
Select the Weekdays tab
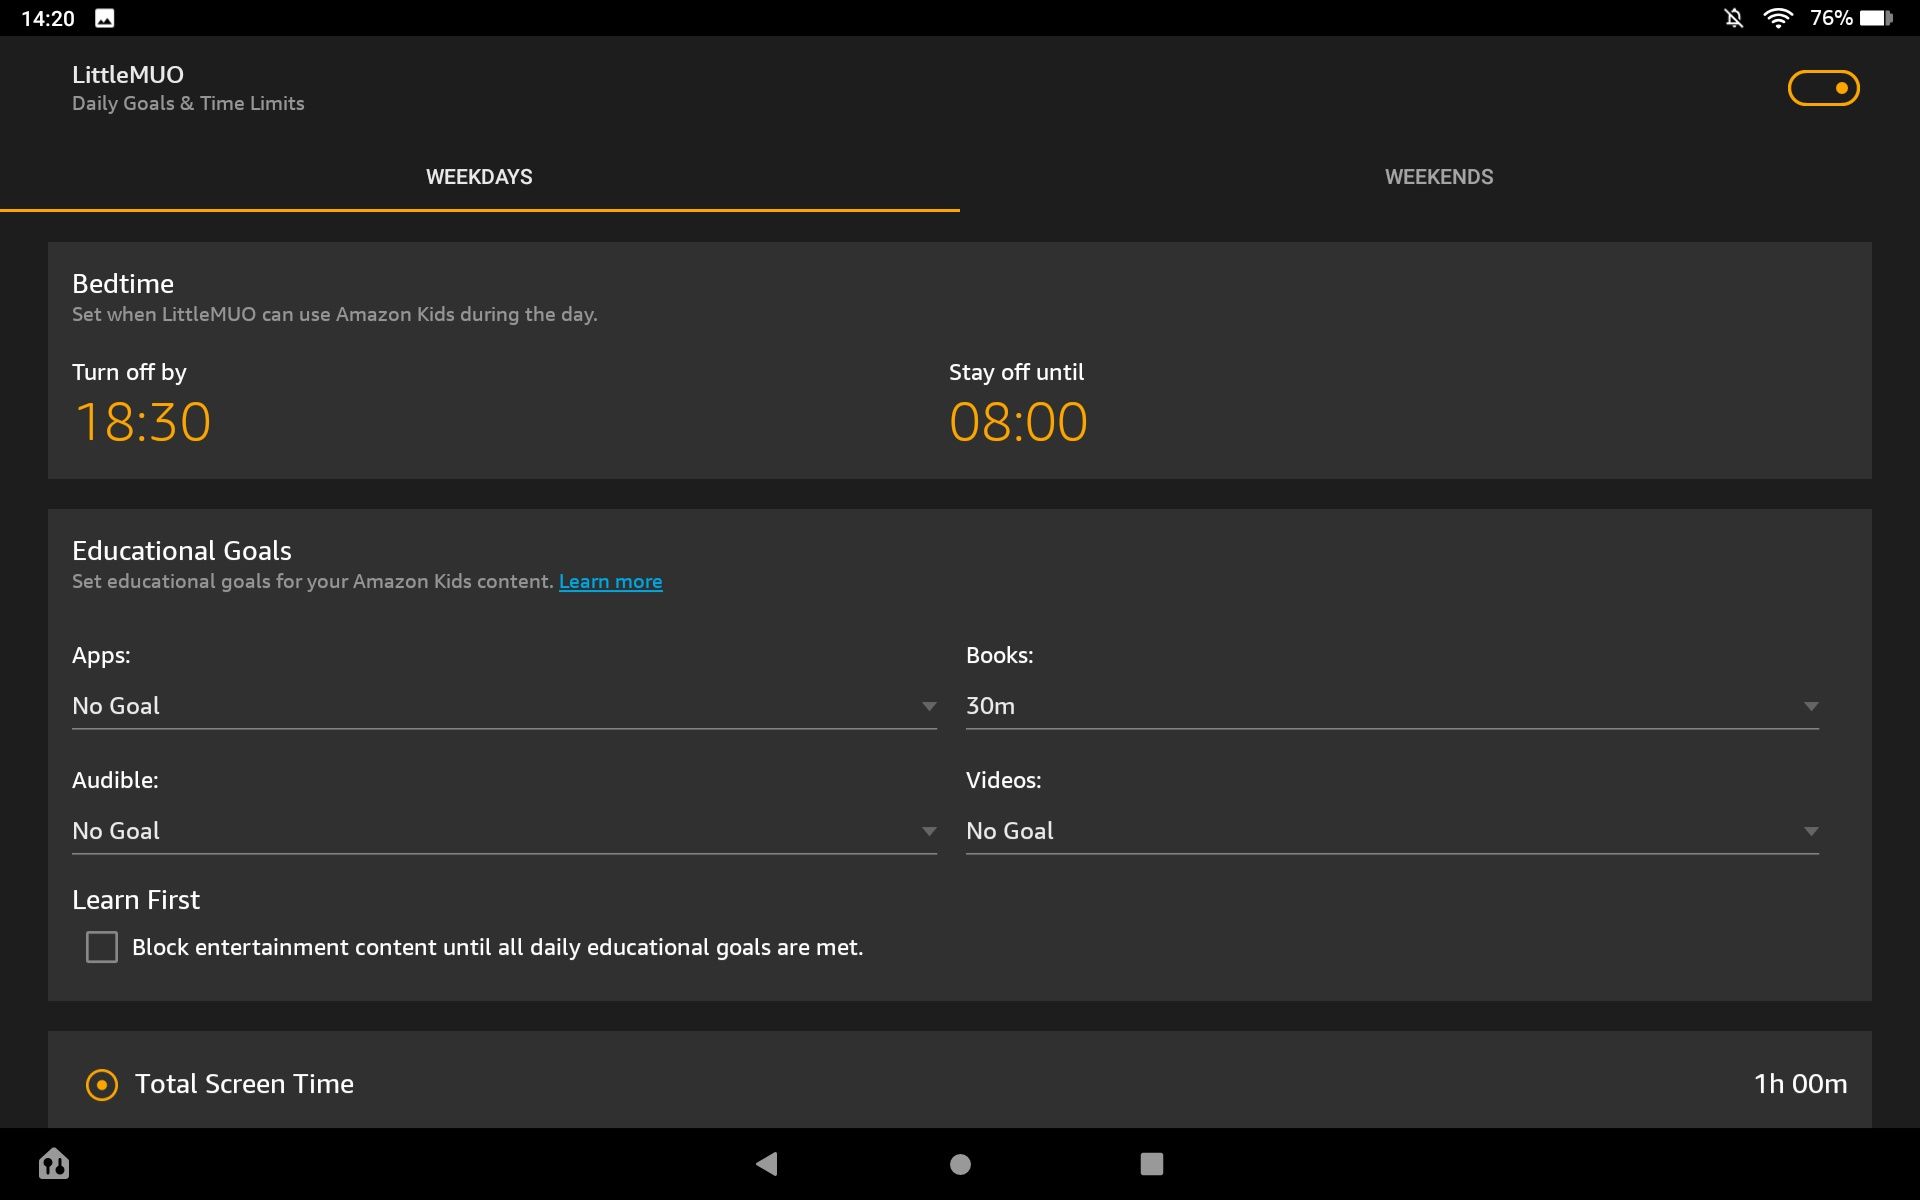(479, 177)
